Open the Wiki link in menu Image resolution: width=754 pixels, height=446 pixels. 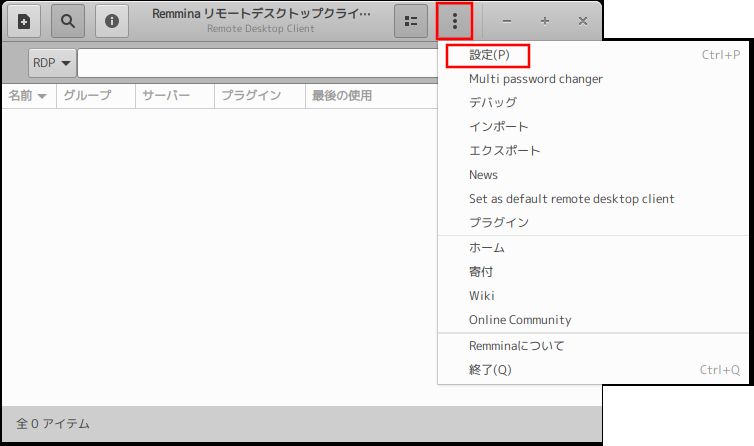[x=481, y=296]
